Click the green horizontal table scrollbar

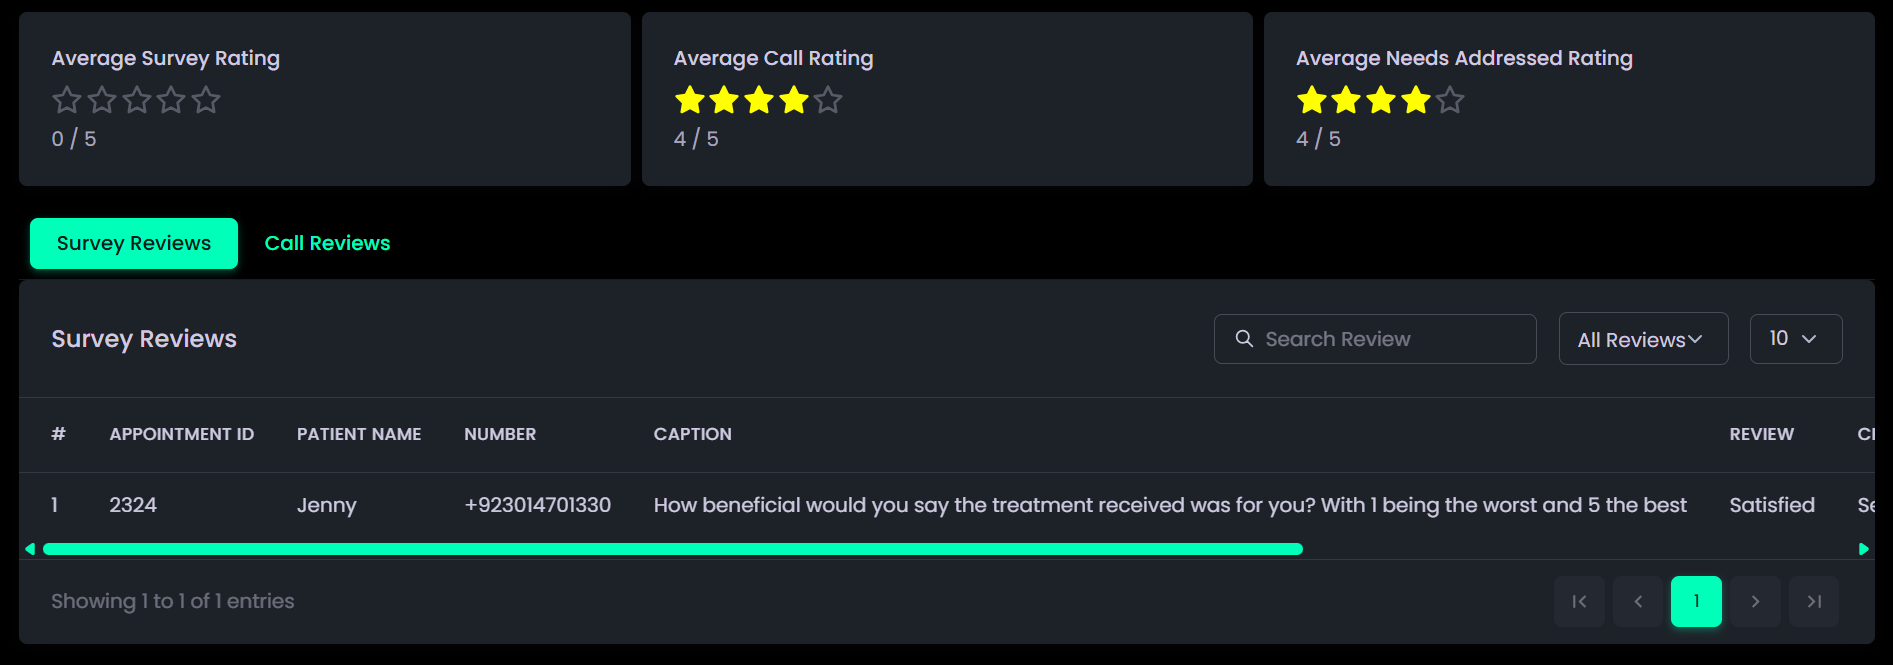click(672, 549)
